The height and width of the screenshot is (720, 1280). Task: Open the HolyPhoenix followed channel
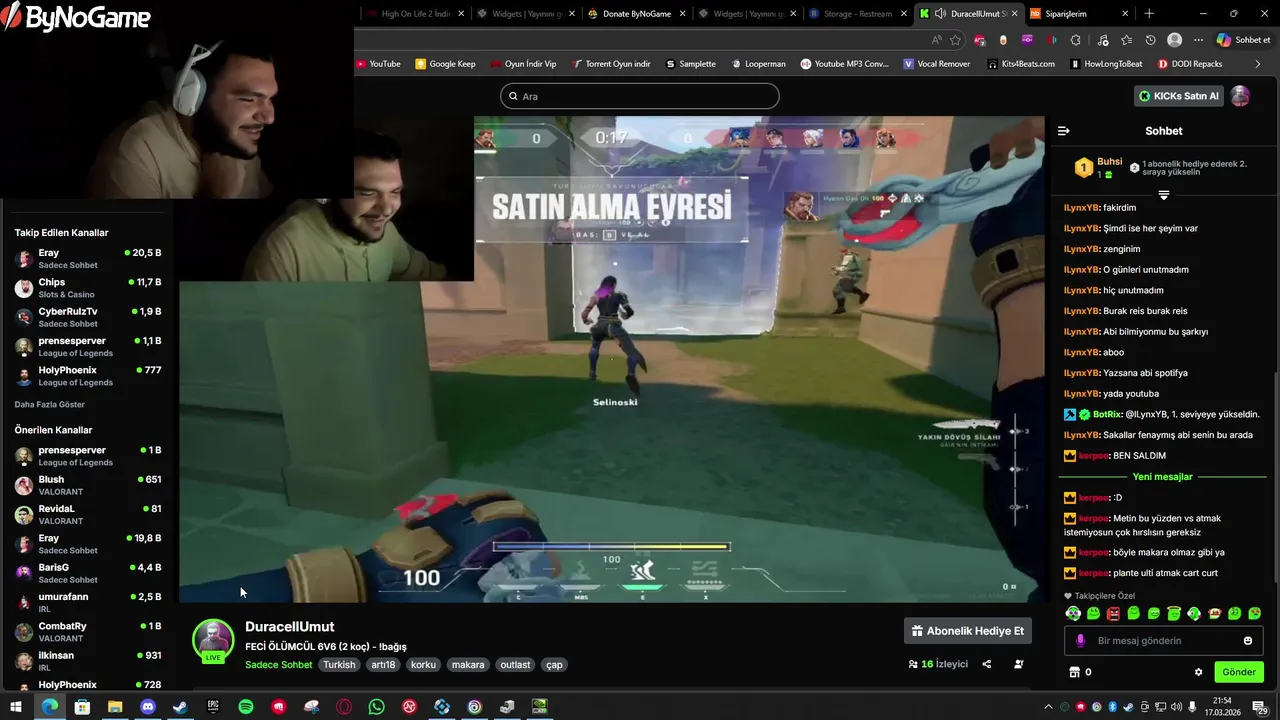click(x=88, y=376)
